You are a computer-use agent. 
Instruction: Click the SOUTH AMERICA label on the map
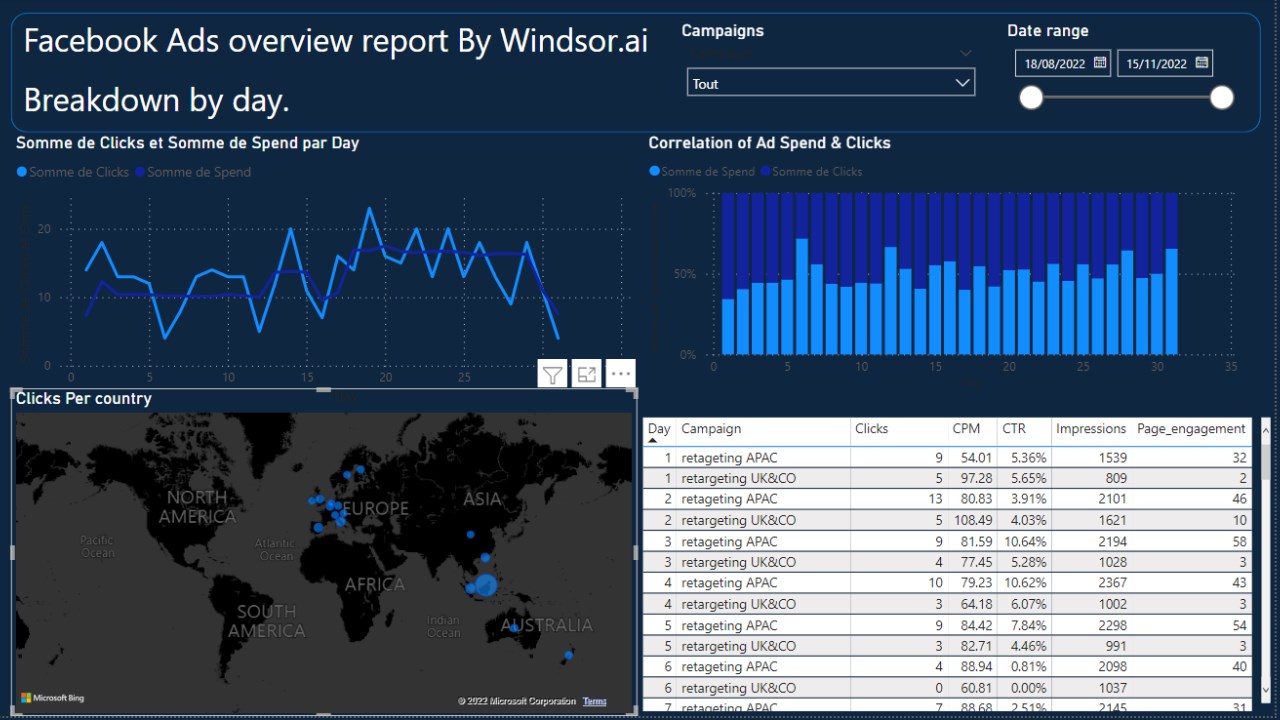[x=266, y=621]
